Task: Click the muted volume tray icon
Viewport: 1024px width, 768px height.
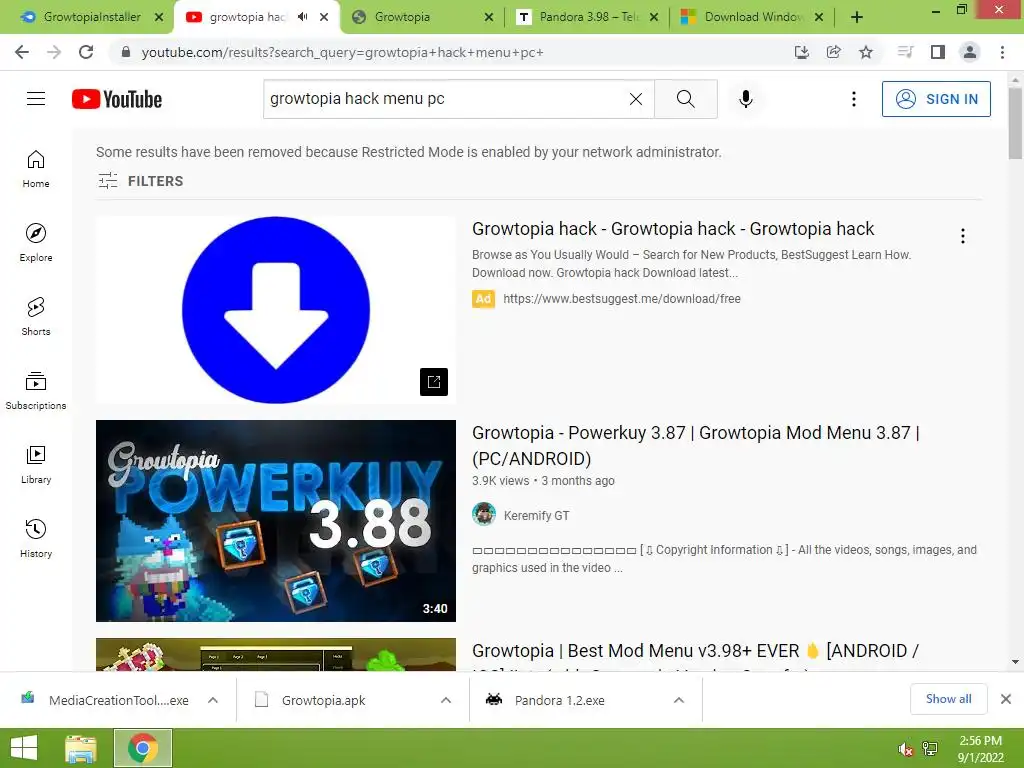Action: (x=905, y=749)
